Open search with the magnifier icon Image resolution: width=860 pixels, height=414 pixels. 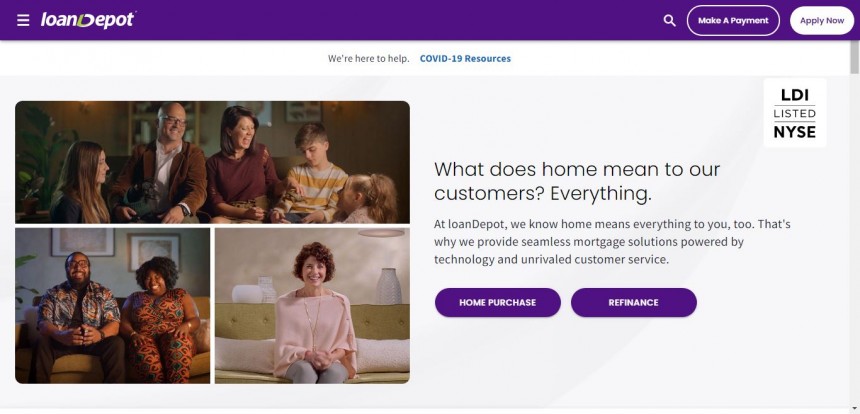click(669, 21)
